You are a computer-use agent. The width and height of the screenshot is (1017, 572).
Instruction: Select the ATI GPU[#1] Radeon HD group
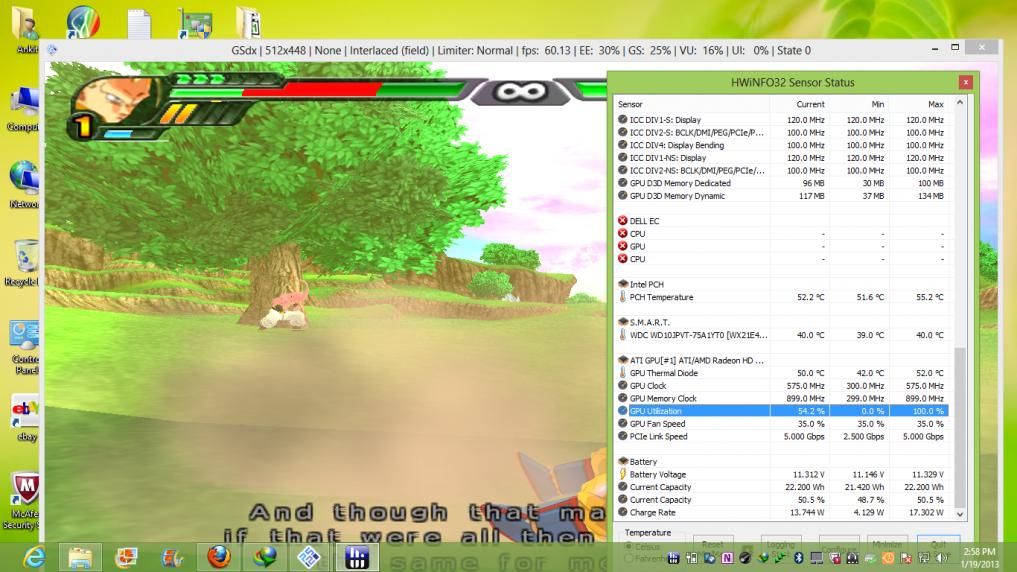(782, 360)
